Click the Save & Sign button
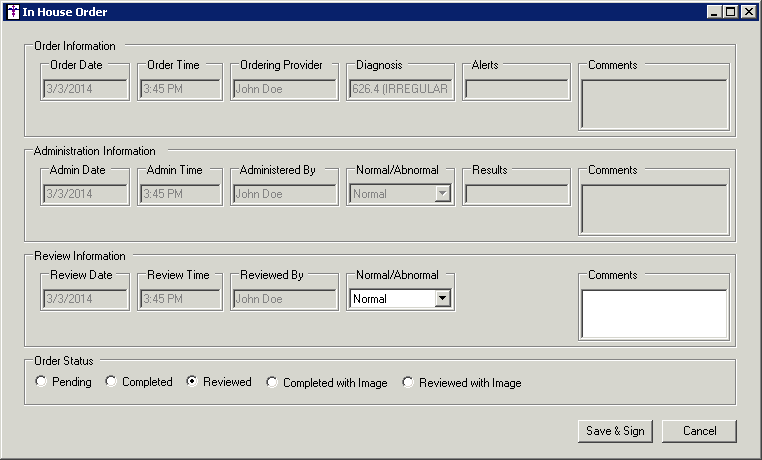The width and height of the screenshot is (762, 460). pos(615,431)
